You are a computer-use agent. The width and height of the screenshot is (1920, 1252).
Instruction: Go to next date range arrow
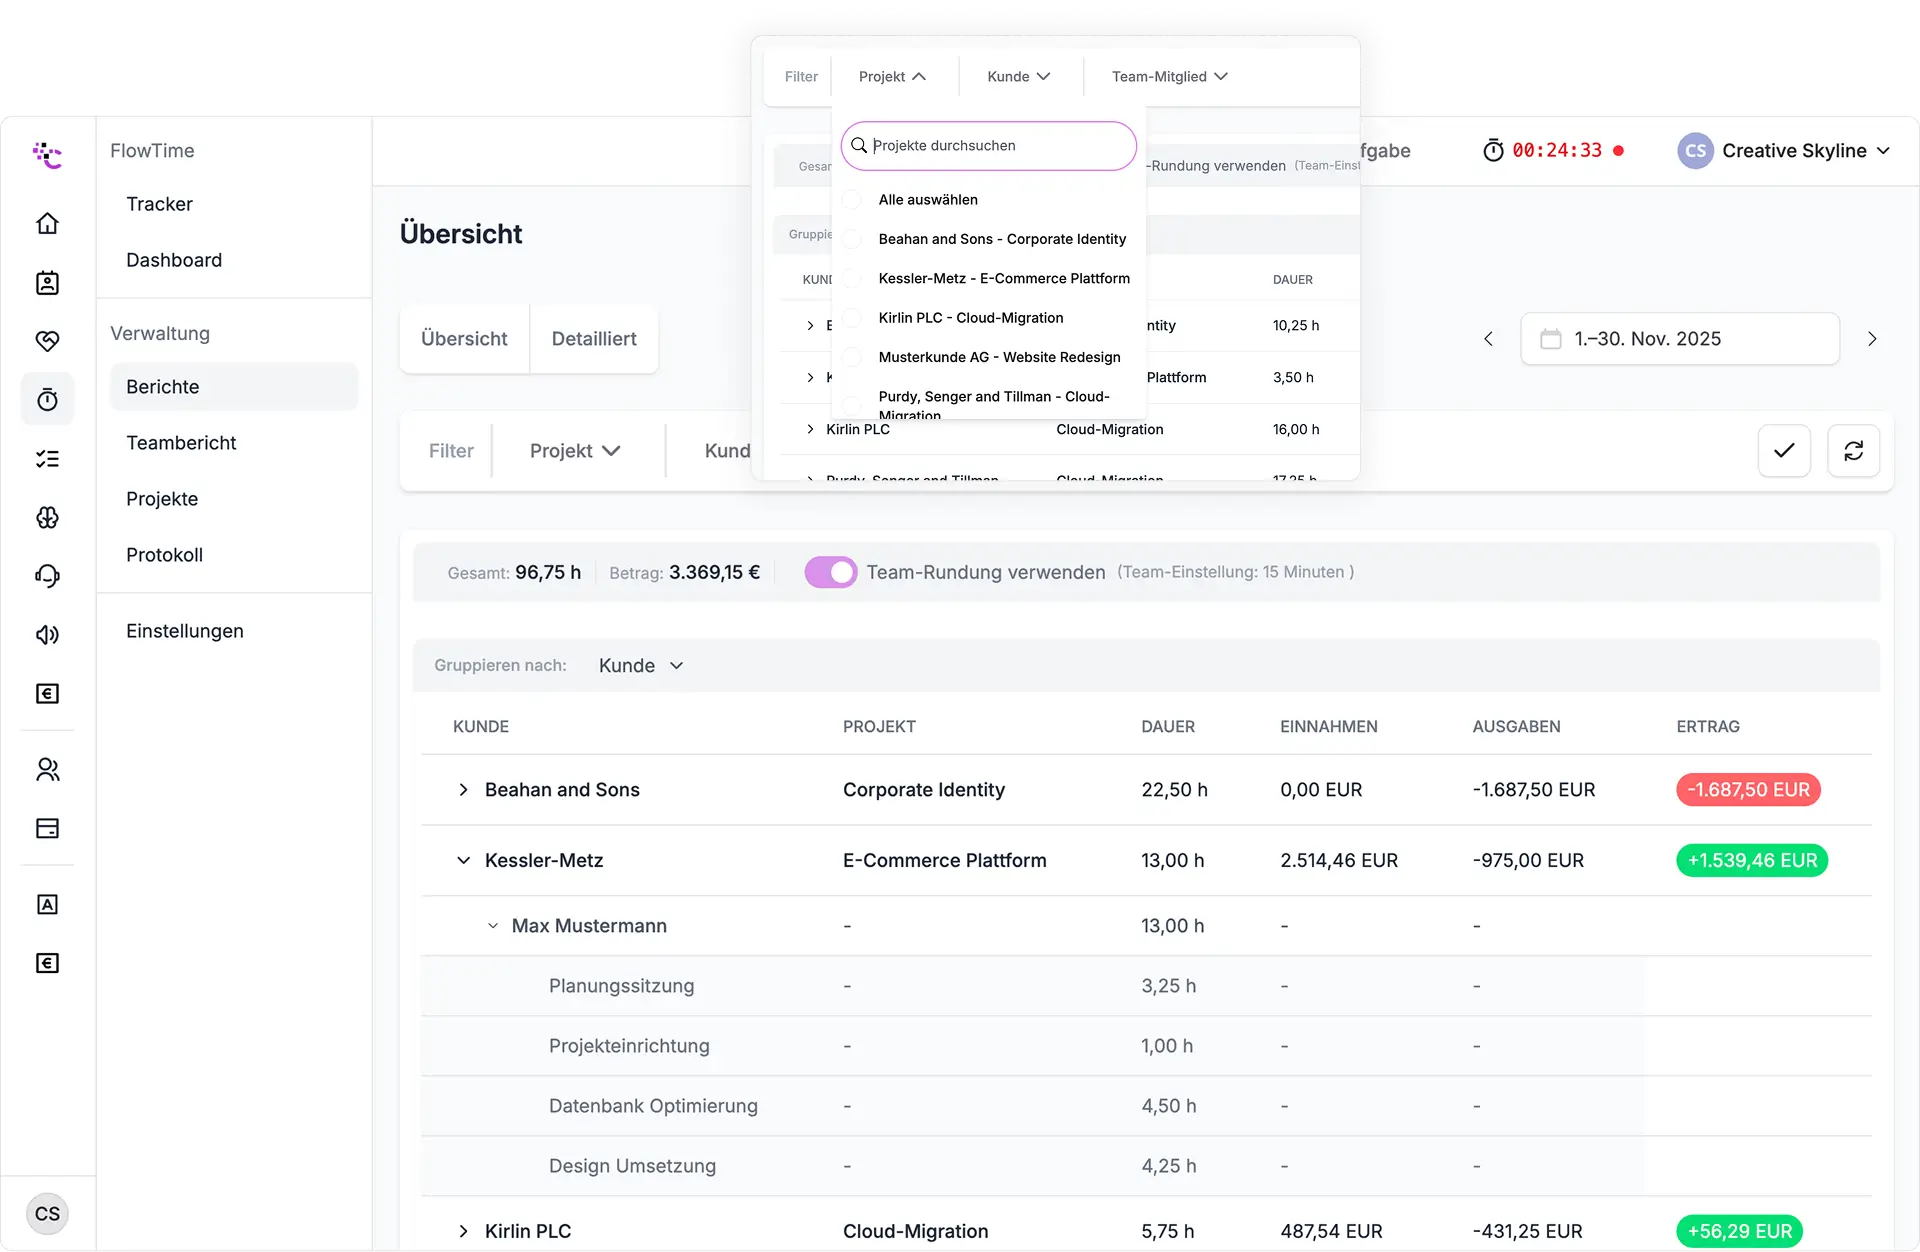pos(1872,339)
